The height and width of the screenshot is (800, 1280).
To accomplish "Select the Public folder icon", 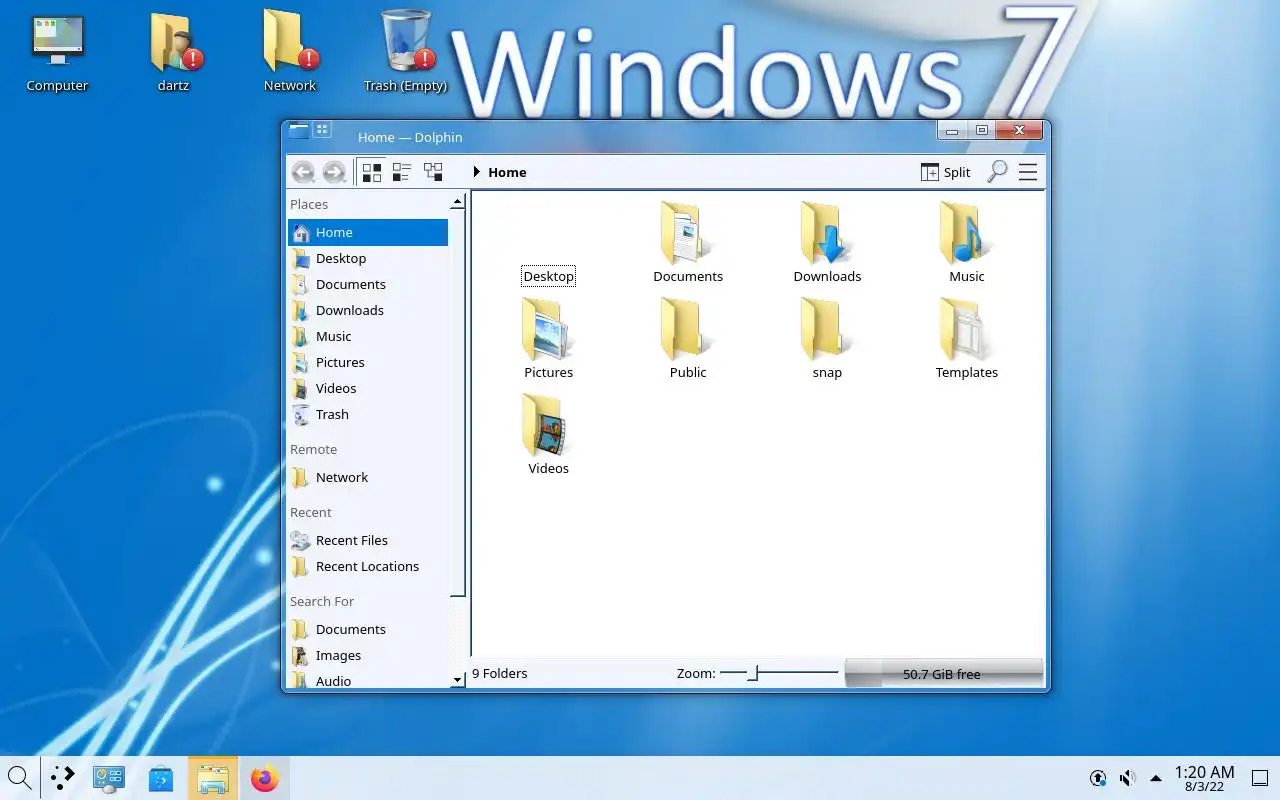I will pyautogui.click(x=686, y=329).
